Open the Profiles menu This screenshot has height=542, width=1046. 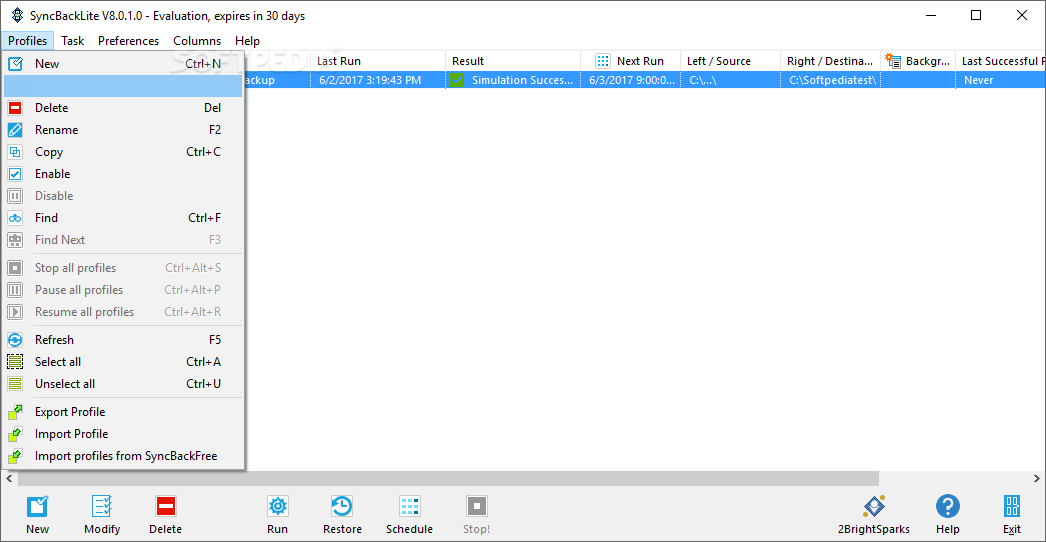(x=27, y=41)
